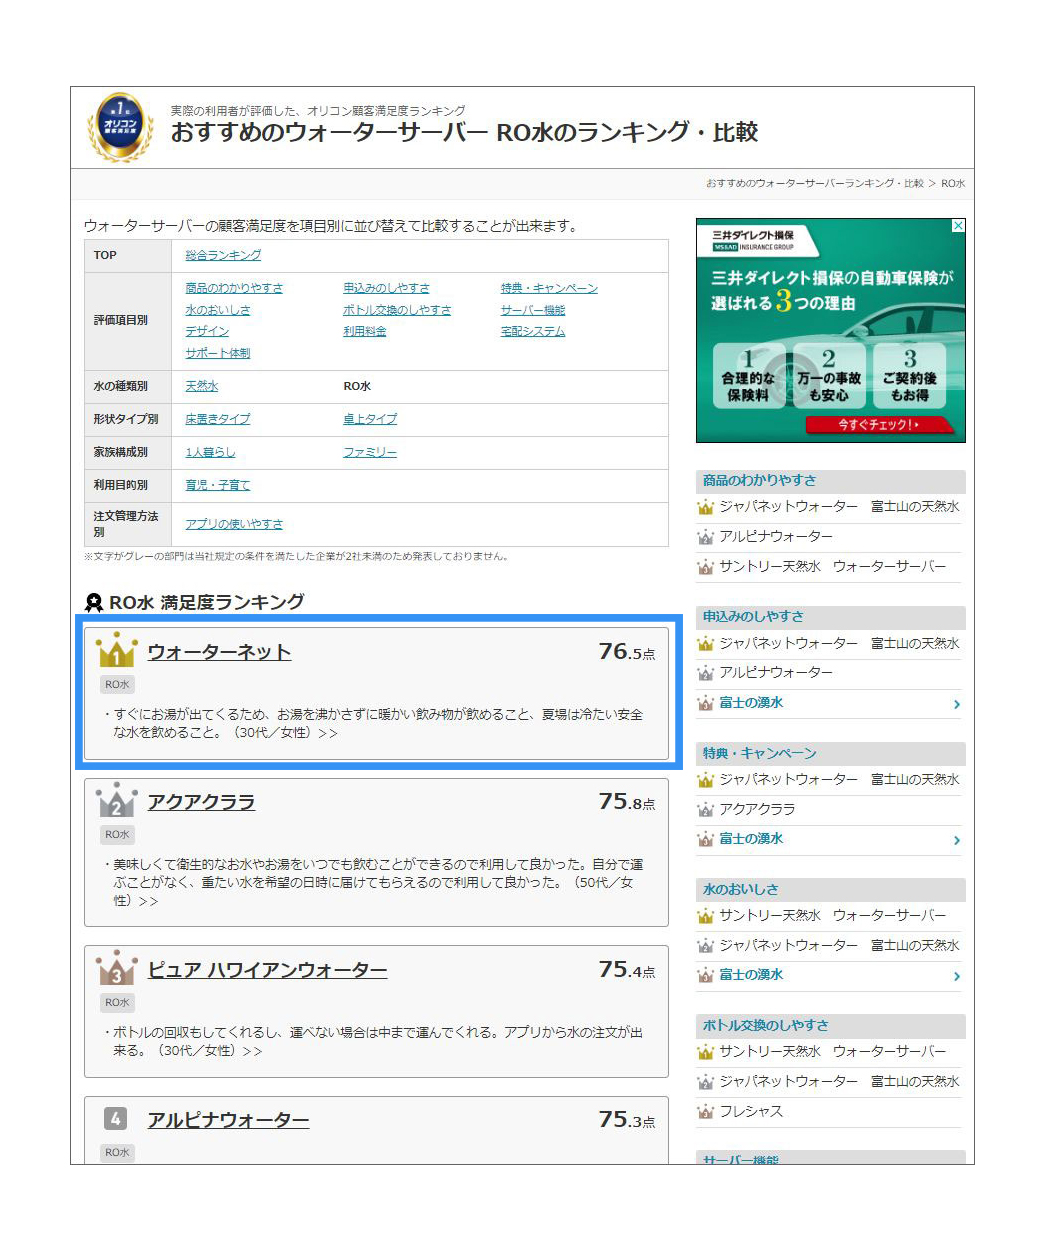Click the 三井ダイレクト損保 ad banner image
Image resolution: width=1050 pixels, height=1260 pixels.
coord(831,330)
